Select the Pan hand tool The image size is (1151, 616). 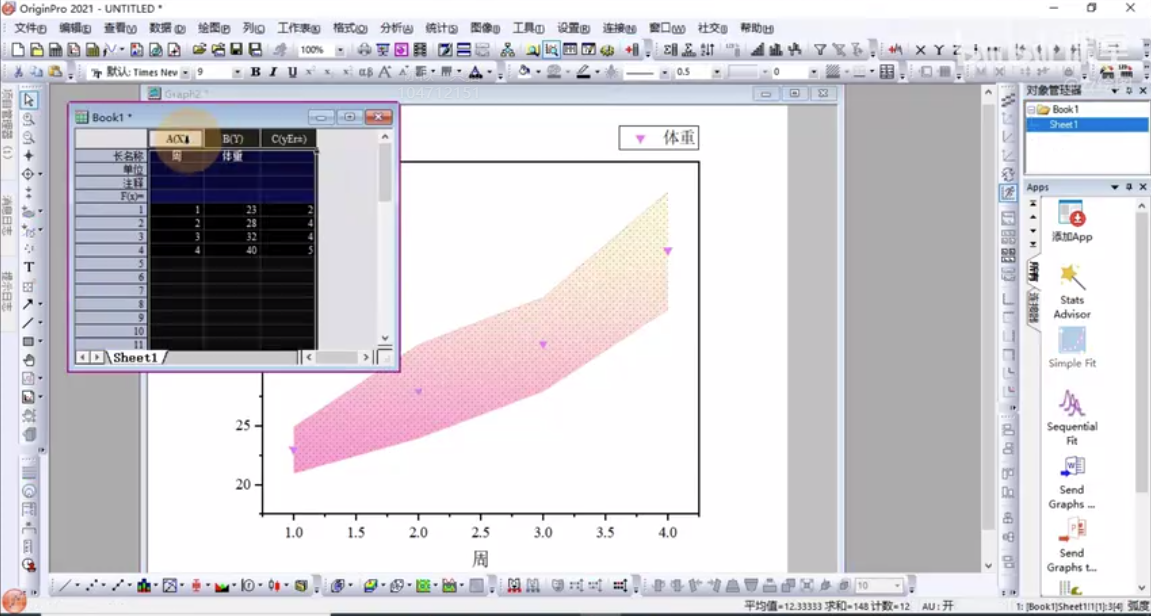(29, 360)
